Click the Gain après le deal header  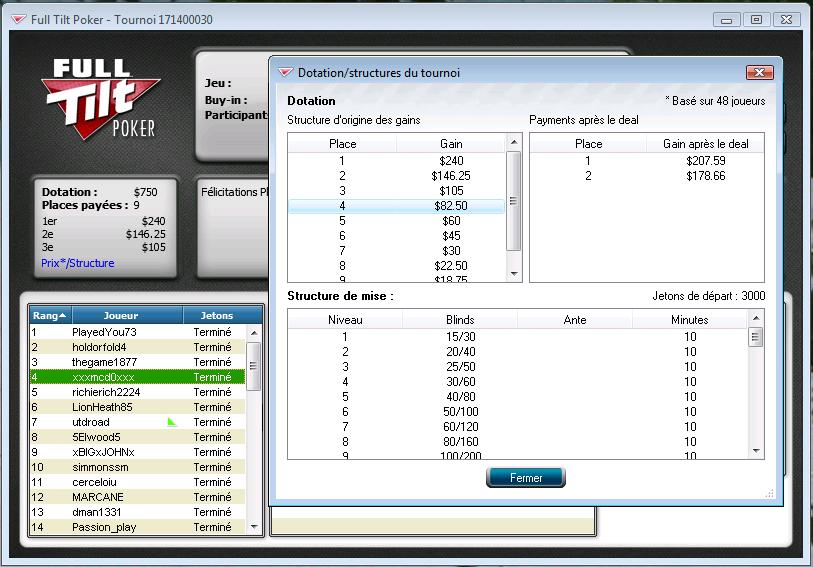[705, 144]
